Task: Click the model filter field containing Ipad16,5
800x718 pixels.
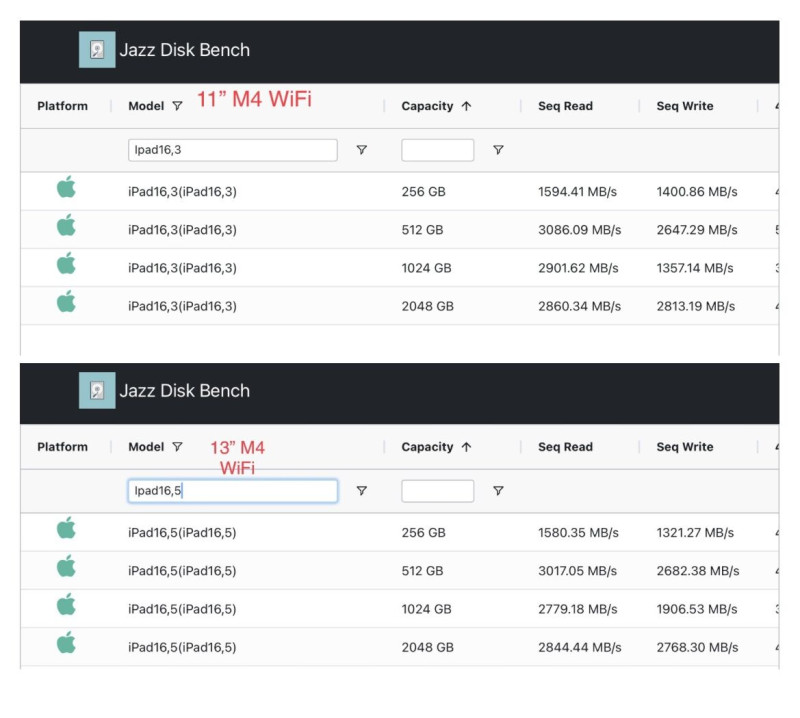Action: 233,491
